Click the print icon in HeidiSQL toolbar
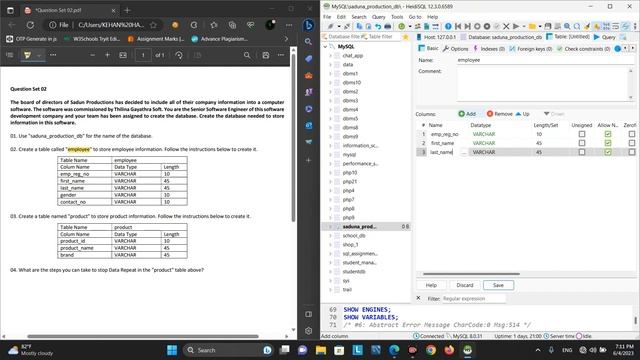Screen dimensions: 640x360 (387, 27)
